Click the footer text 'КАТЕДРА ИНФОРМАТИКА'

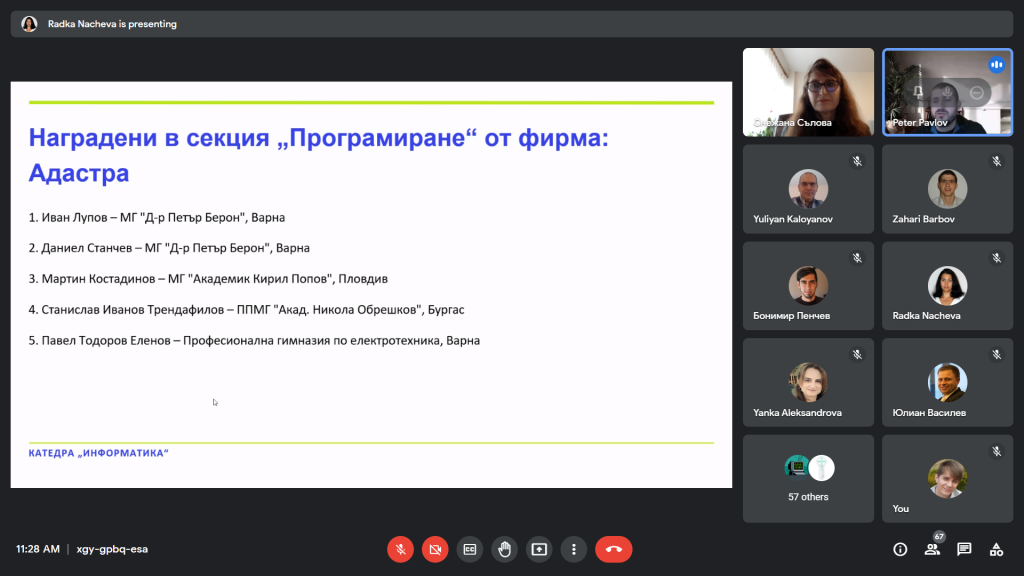point(99,453)
